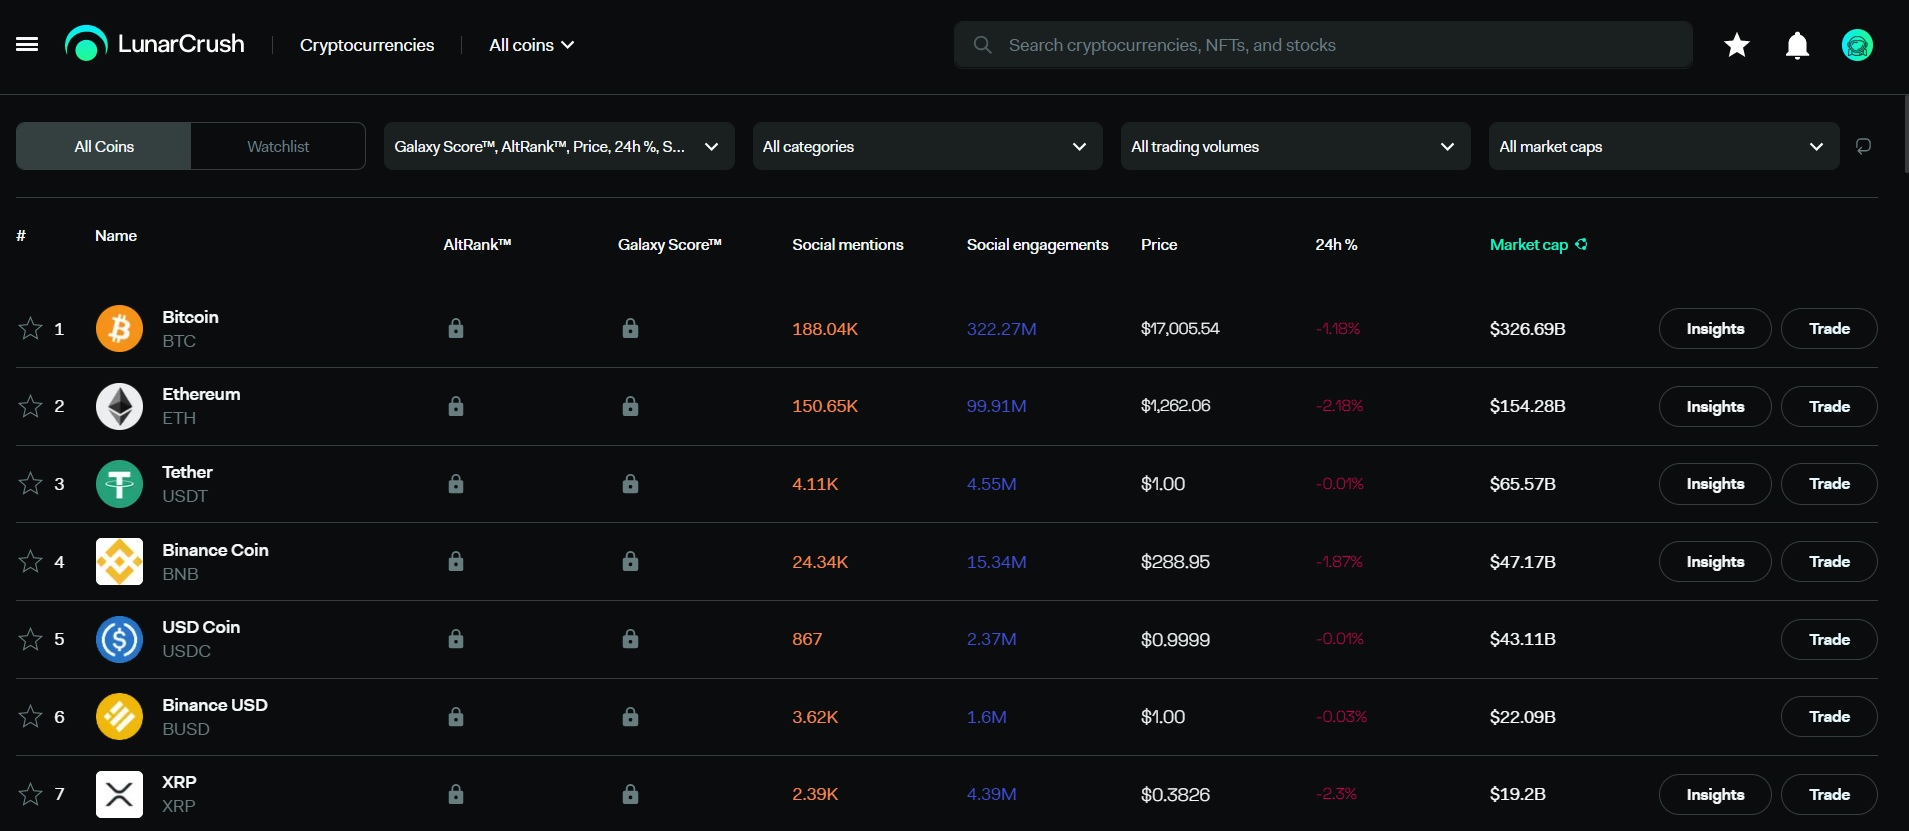1909x831 pixels.
Task: Open notifications bell
Action: coord(1797,46)
